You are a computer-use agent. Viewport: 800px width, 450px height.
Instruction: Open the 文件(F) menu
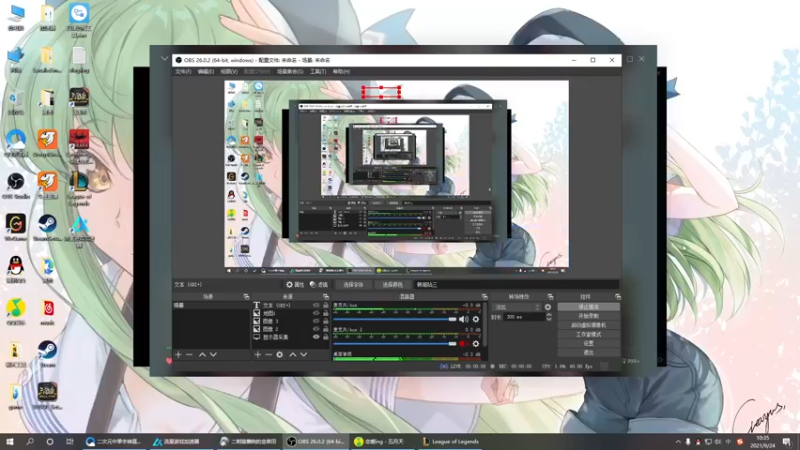[x=183, y=72]
